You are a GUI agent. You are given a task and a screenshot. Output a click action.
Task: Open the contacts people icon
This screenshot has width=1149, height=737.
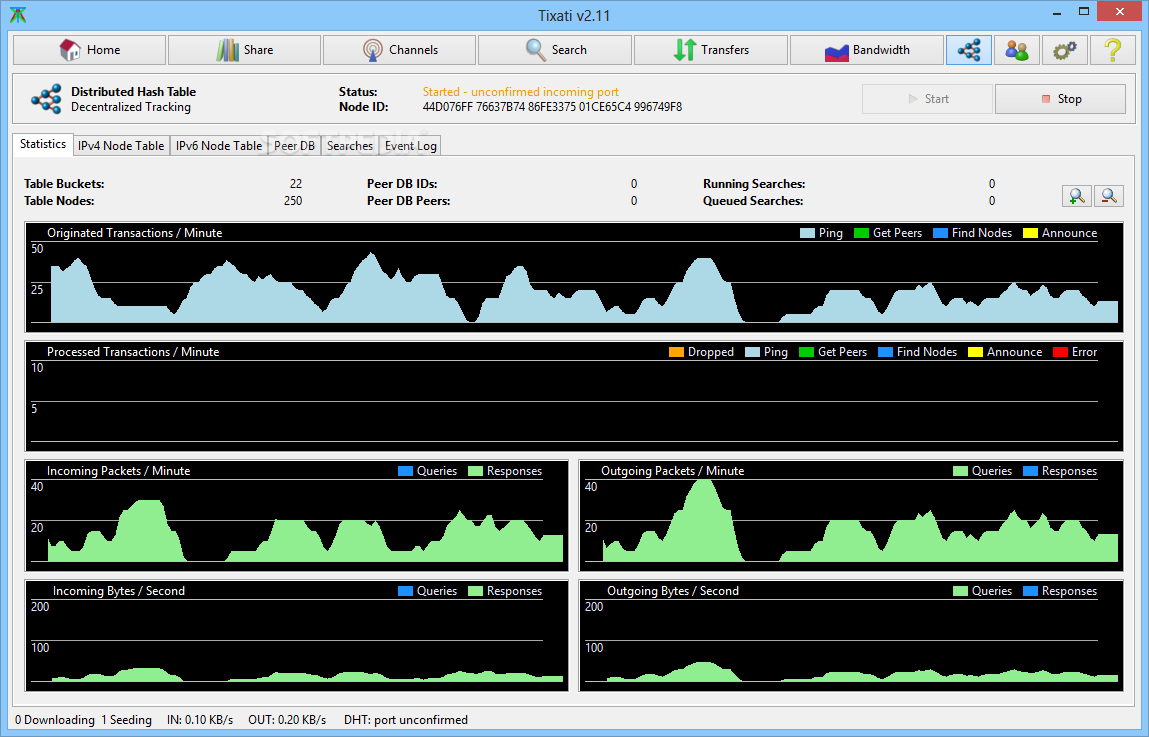tap(1016, 50)
